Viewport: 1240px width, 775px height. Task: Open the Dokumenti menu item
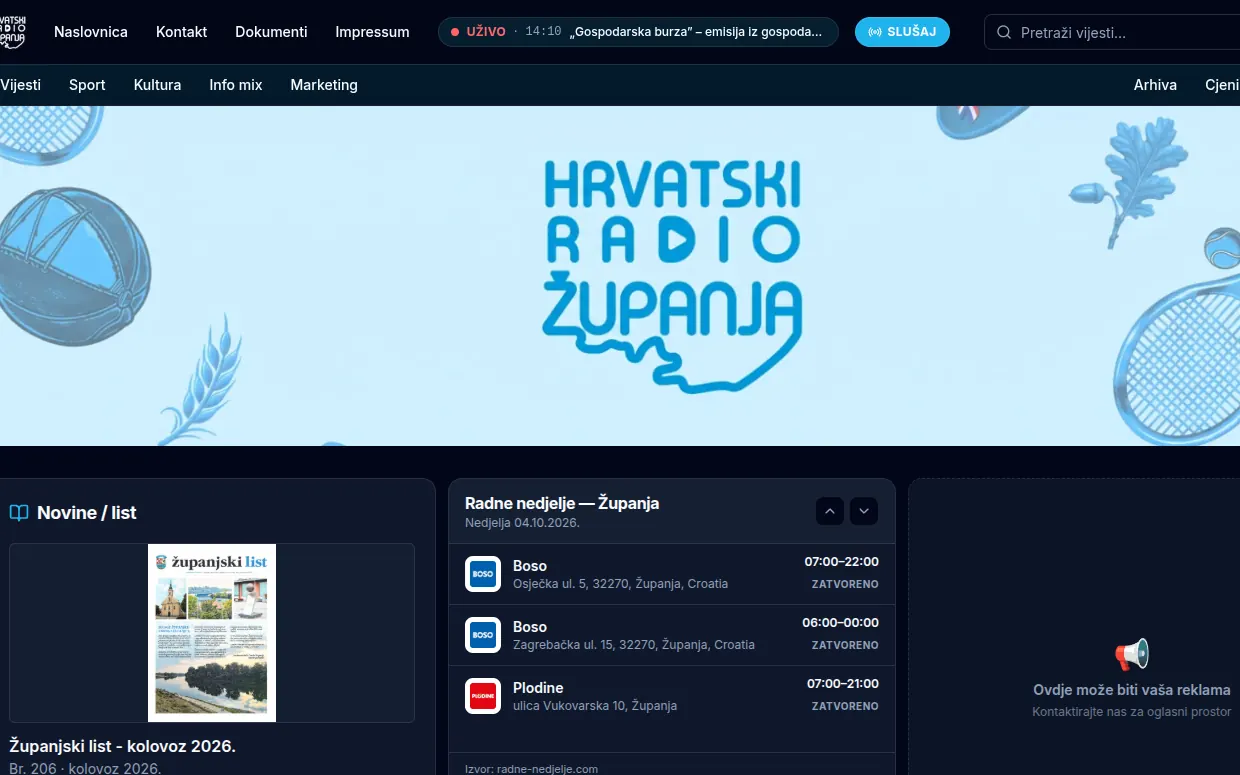[271, 32]
